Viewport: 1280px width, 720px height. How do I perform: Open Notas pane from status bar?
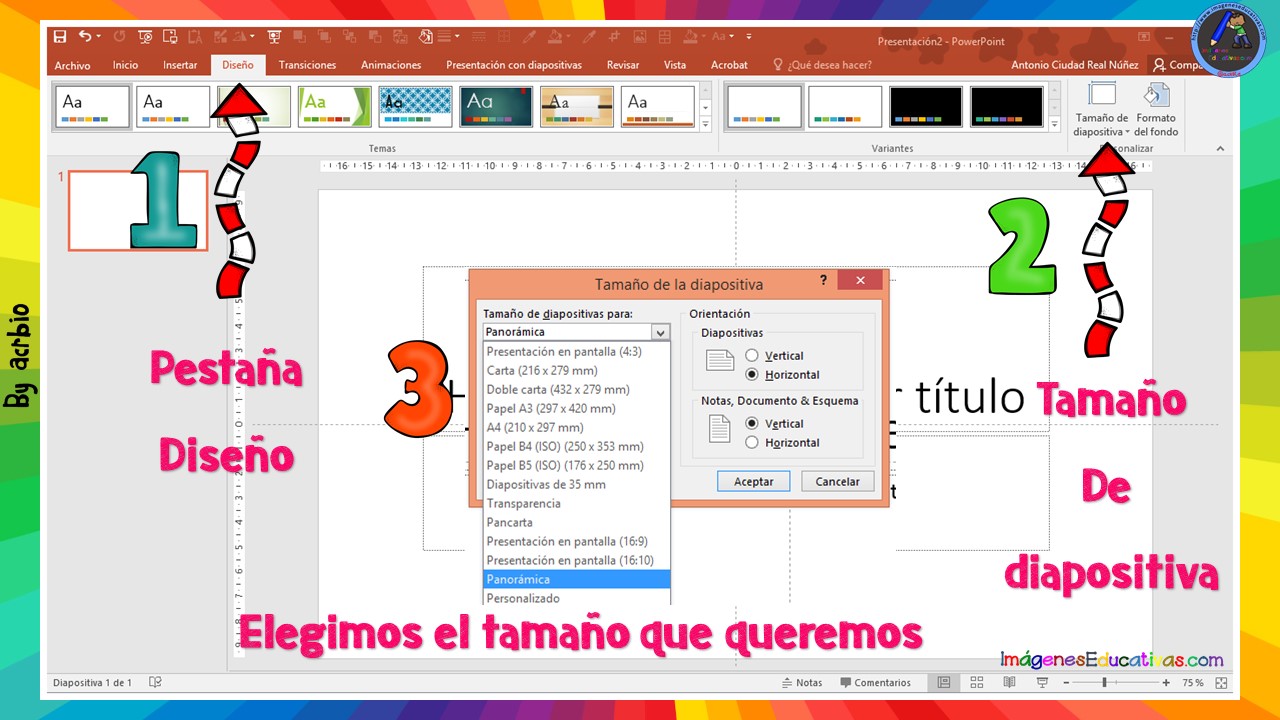point(802,683)
